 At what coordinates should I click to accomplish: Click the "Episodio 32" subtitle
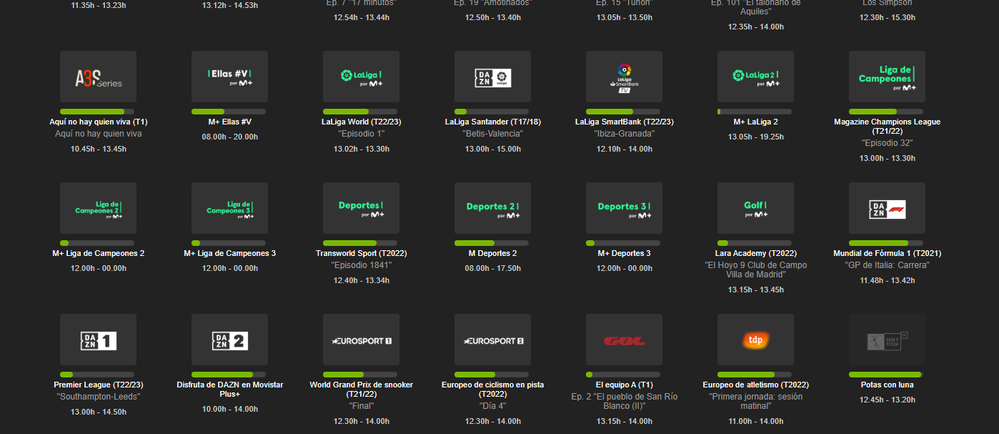pyautogui.click(x=887, y=143)
